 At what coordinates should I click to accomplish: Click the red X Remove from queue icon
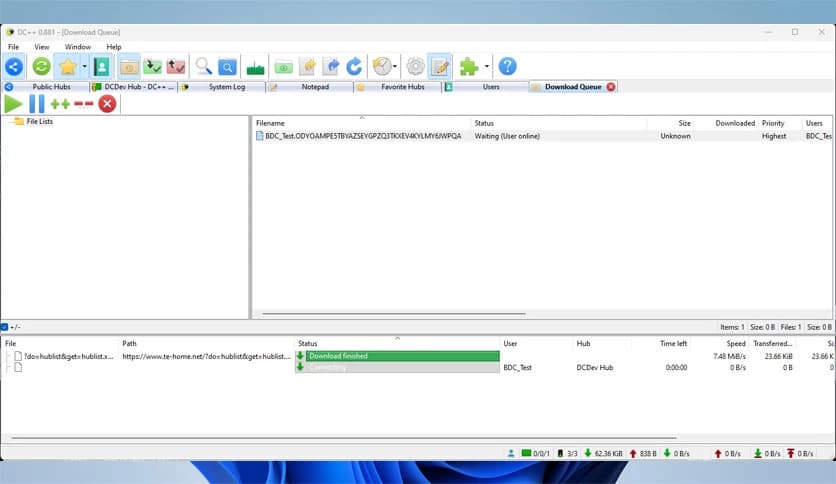(107, 104)
